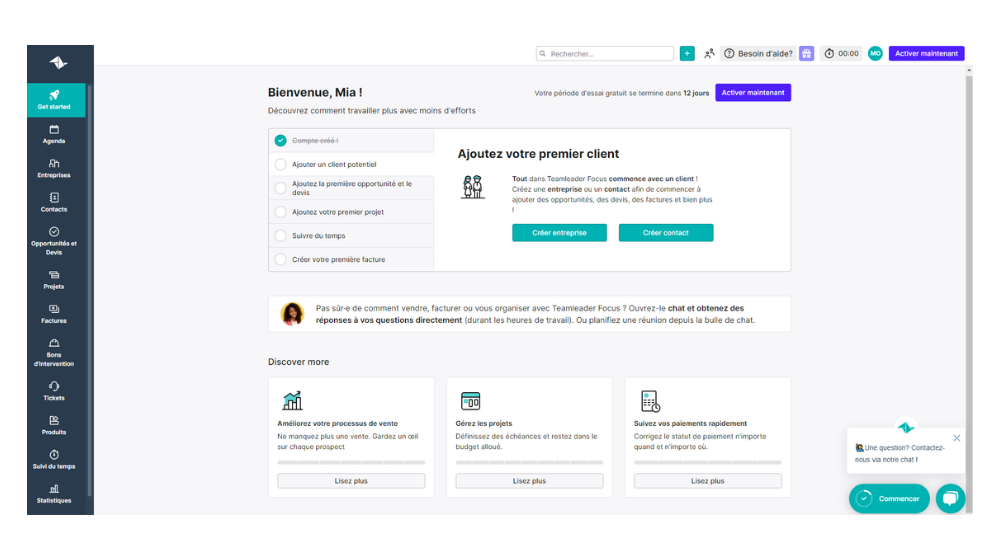Click progress bar under payments card
1000x560 pixels.
(708, 462)
